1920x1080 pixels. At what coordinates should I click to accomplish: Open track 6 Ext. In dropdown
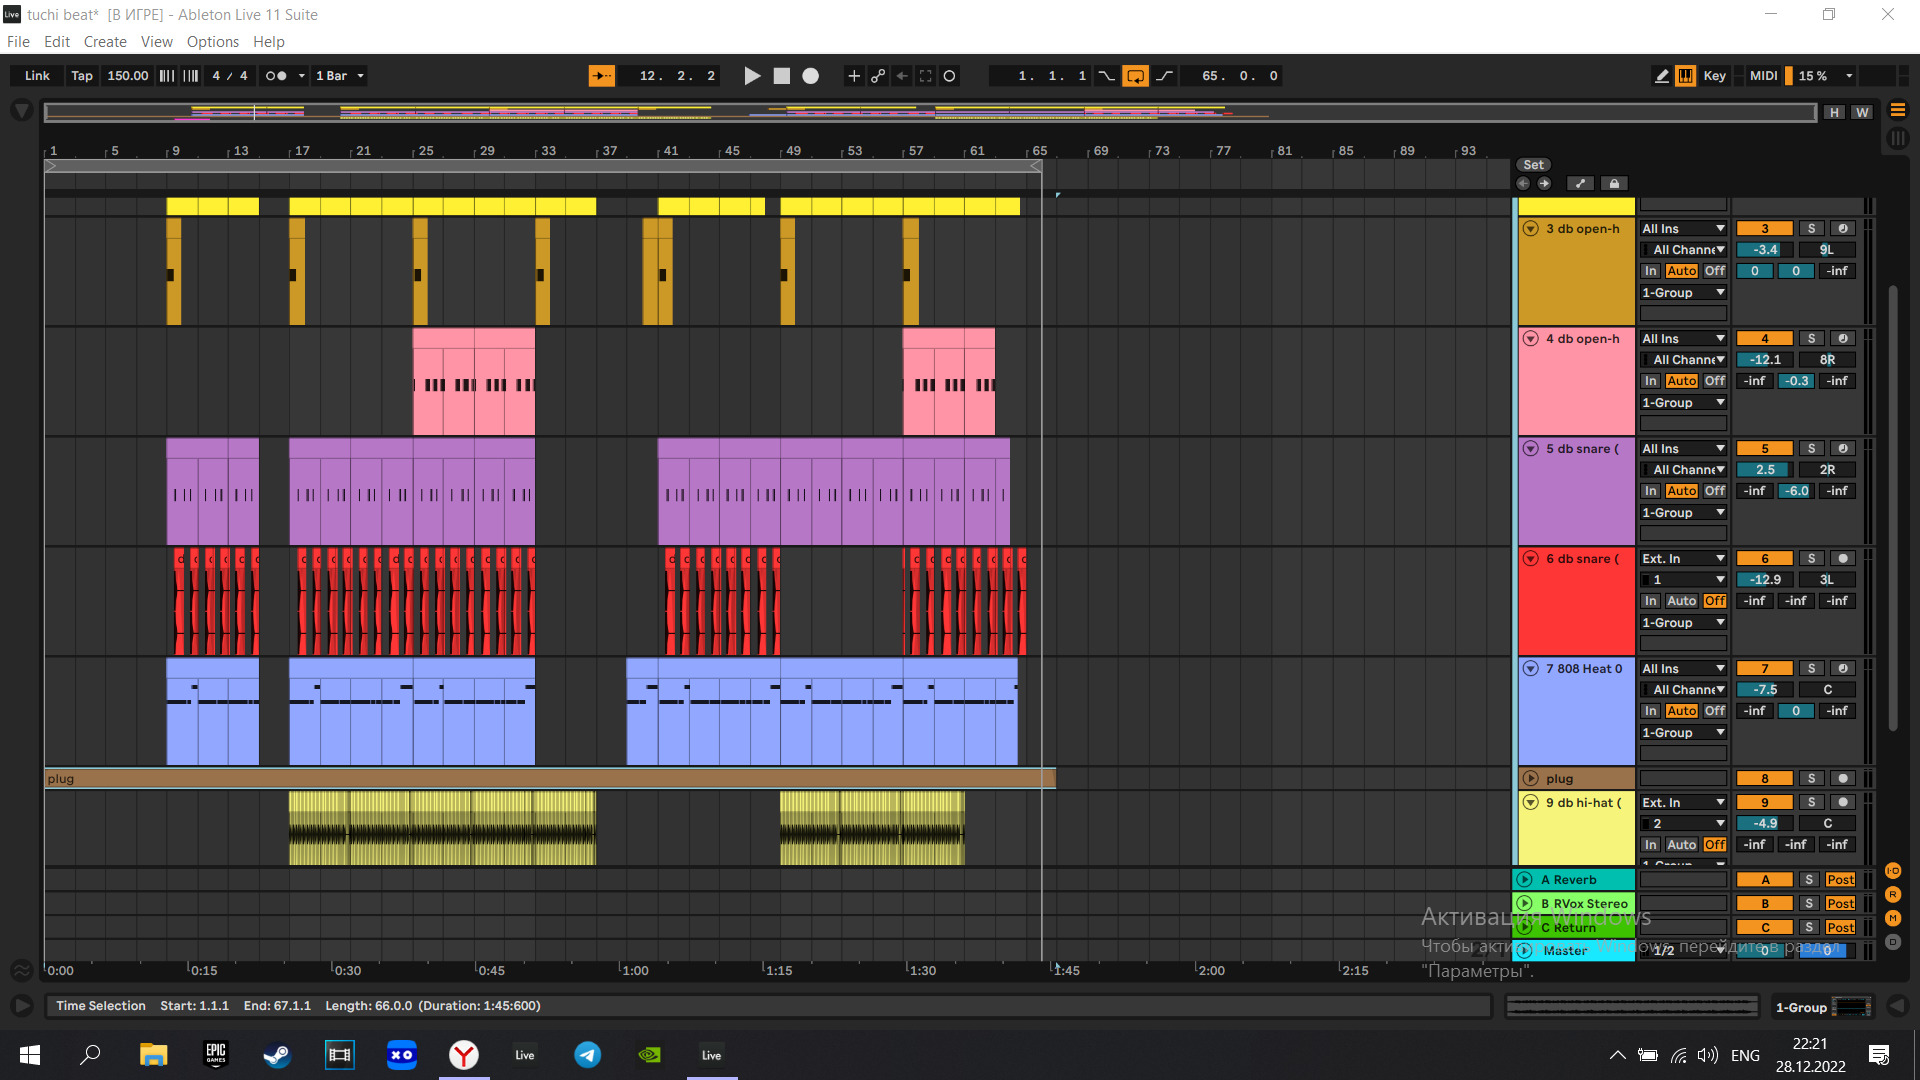point(1684,559)
